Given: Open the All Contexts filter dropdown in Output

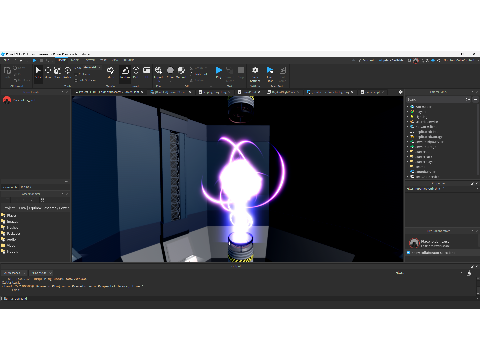Looking at the screenshot, I should [x=41, y=273].
